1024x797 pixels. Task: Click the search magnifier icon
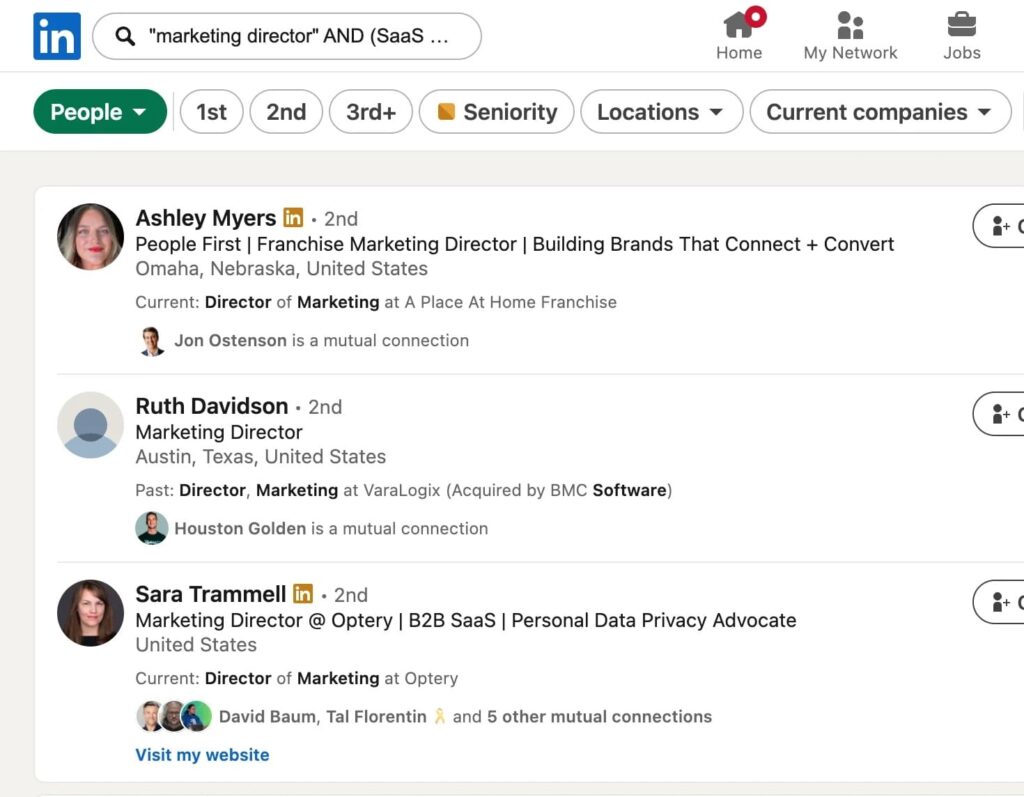pos(124,35)
